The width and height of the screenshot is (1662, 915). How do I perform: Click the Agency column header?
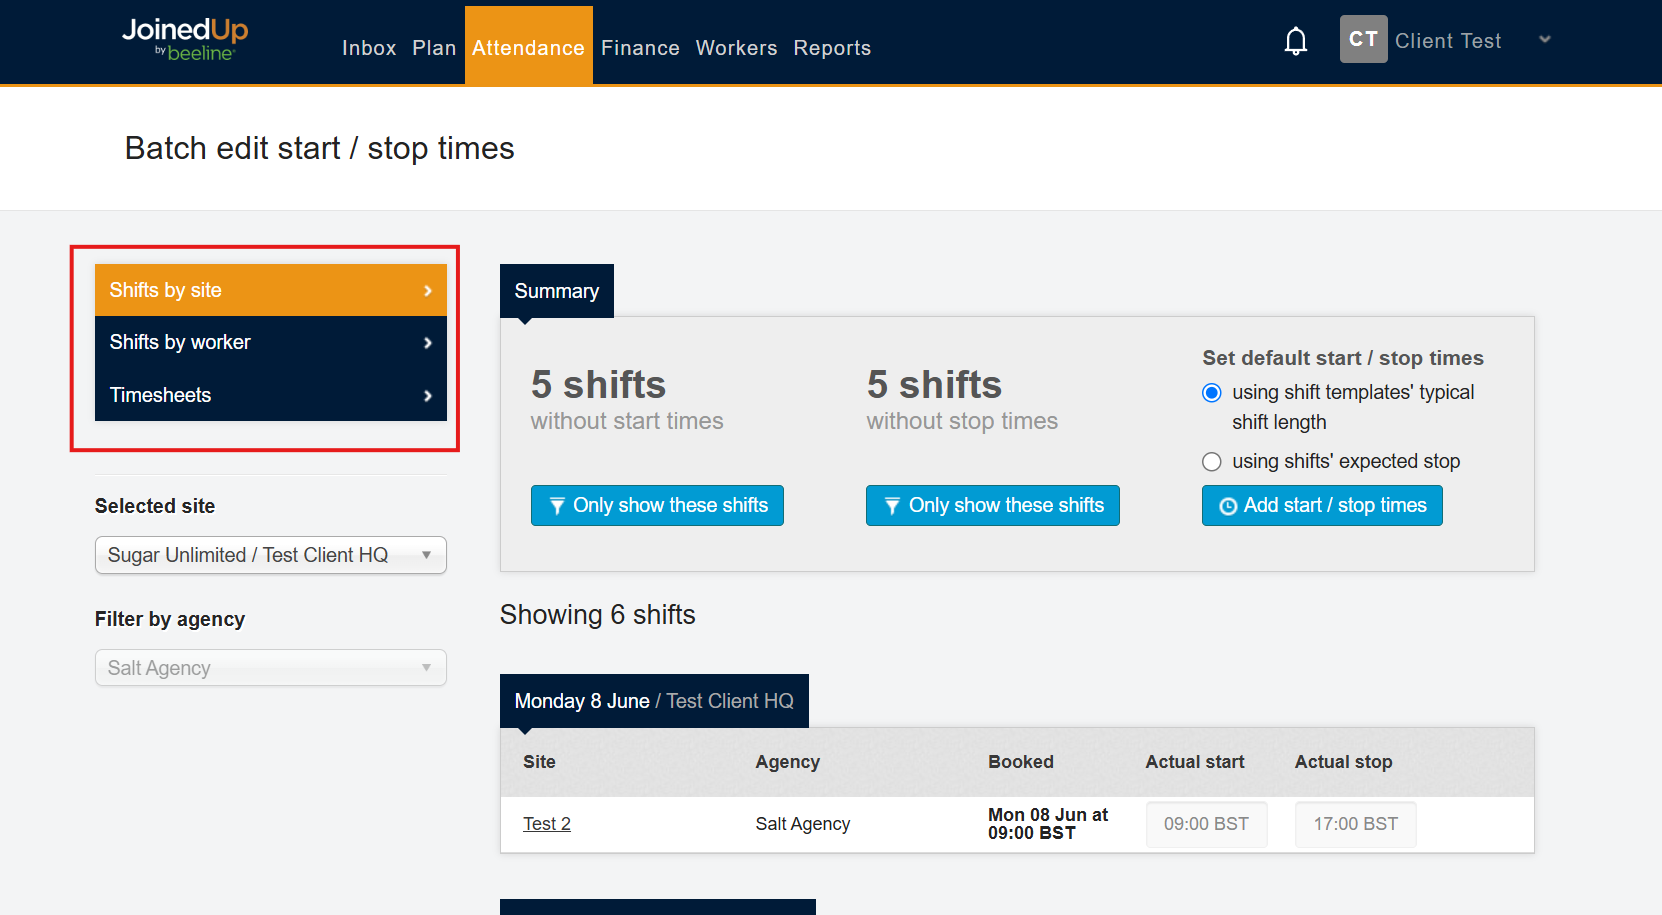coord(788,762)
